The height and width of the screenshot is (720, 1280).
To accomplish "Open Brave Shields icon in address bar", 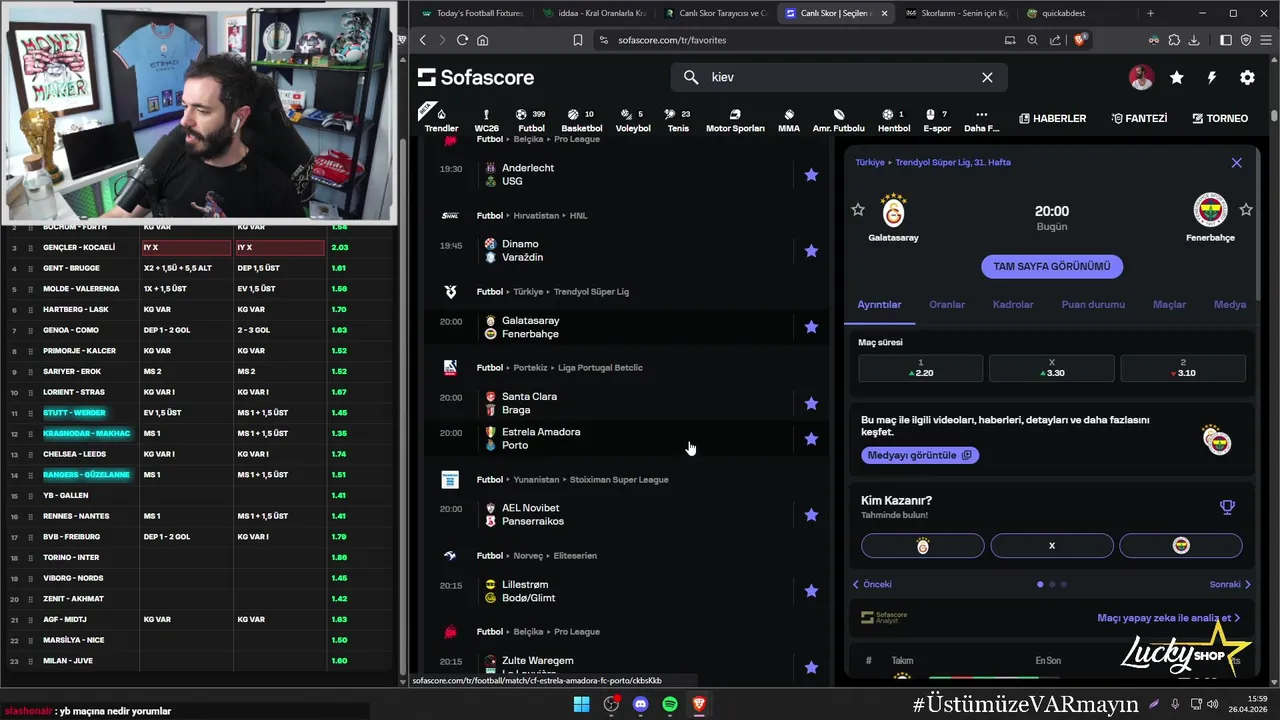I will (x=1080, y=40).
